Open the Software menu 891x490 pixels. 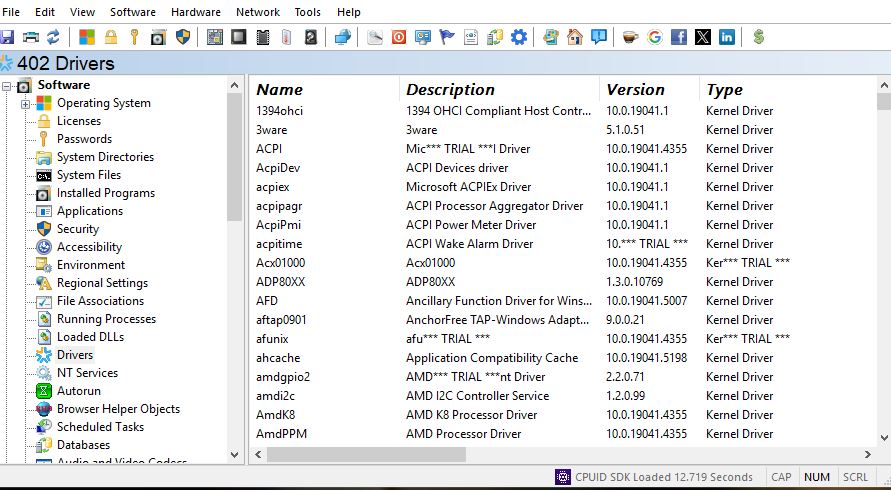click(x=132, y=12)
